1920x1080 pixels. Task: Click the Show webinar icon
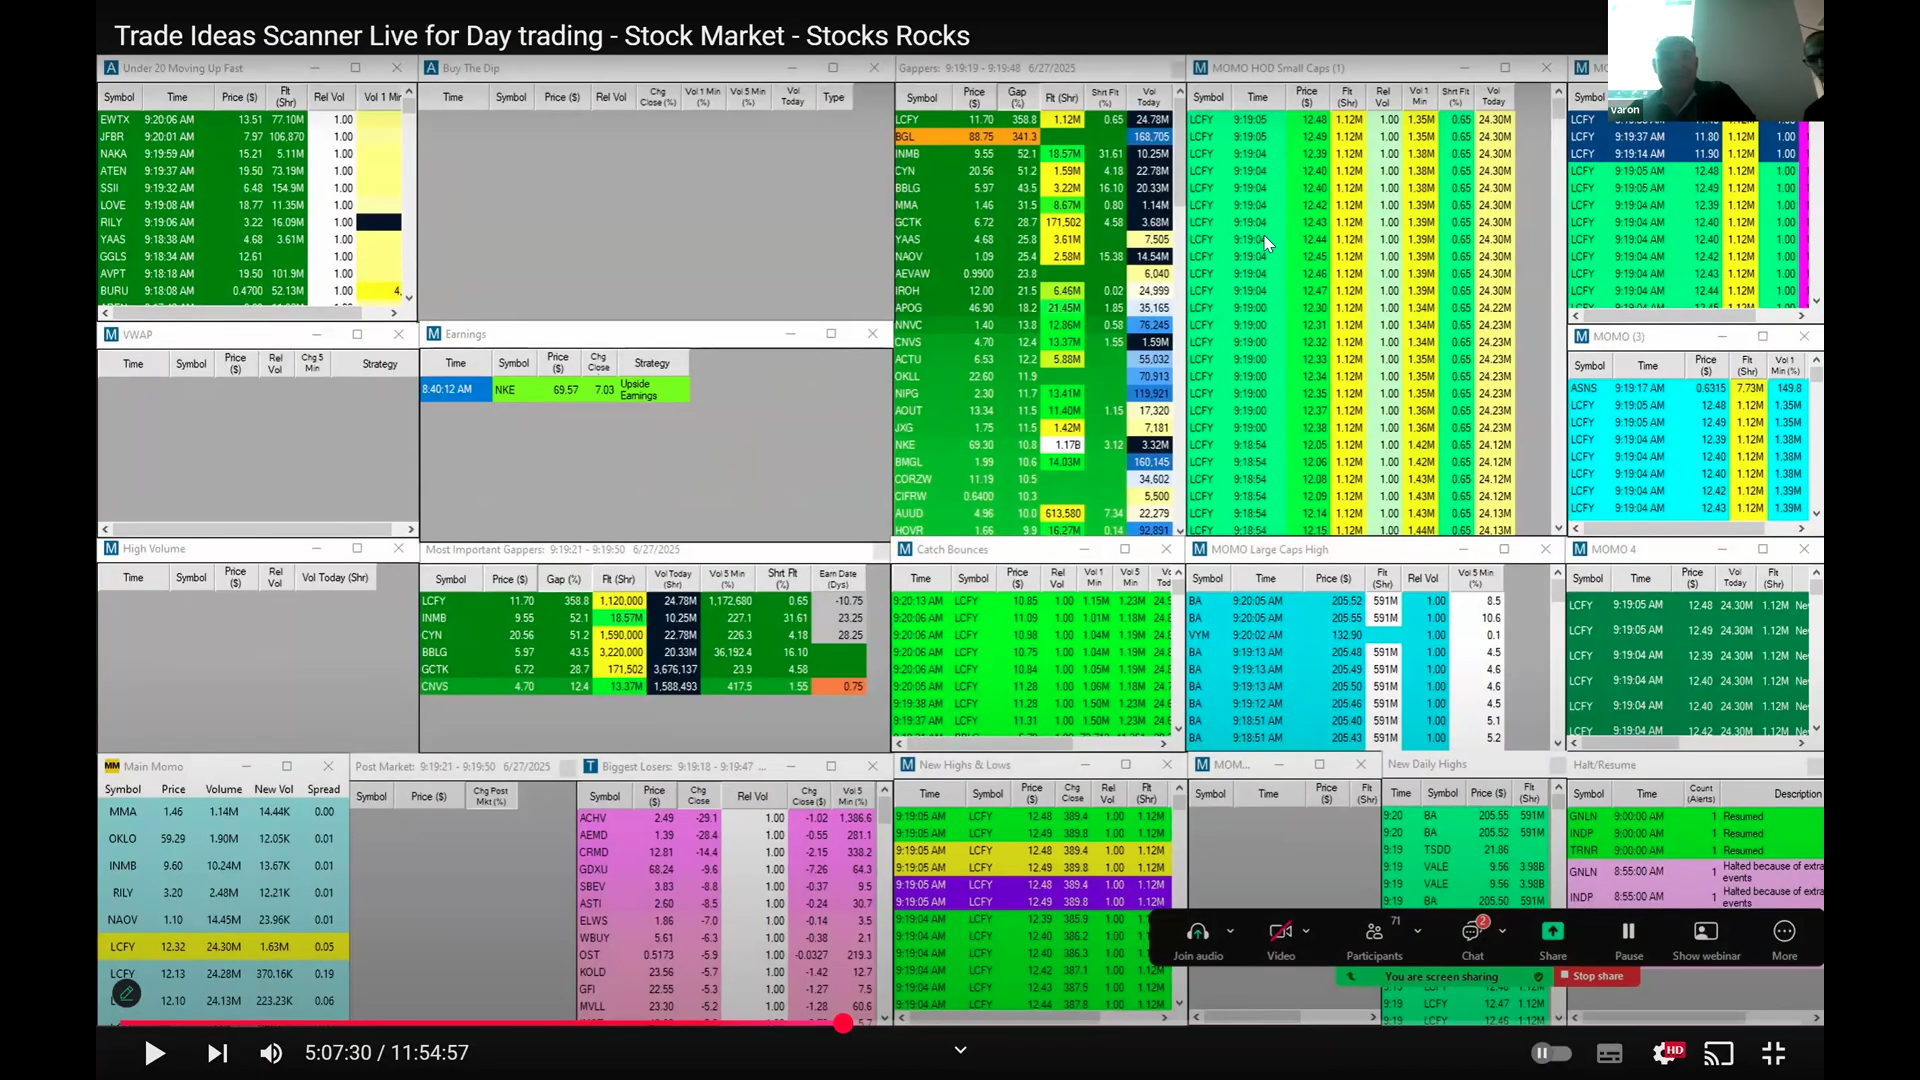(x=1706, y=932)
